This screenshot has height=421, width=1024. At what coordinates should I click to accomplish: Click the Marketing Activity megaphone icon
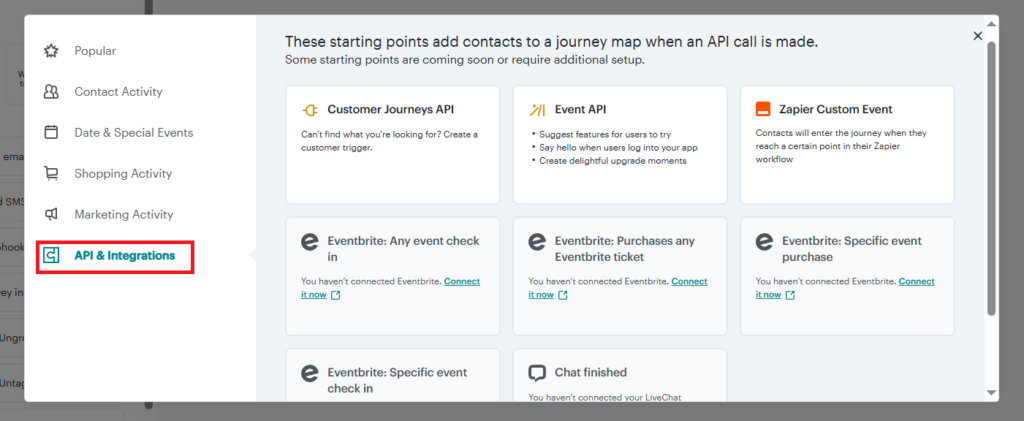pyautogui.click(x=51, y=215)
